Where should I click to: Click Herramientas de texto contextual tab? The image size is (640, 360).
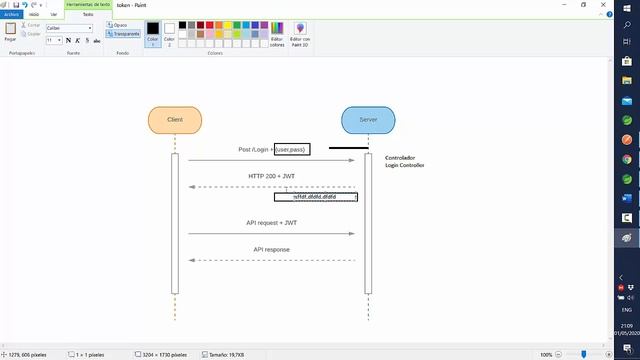88,4
